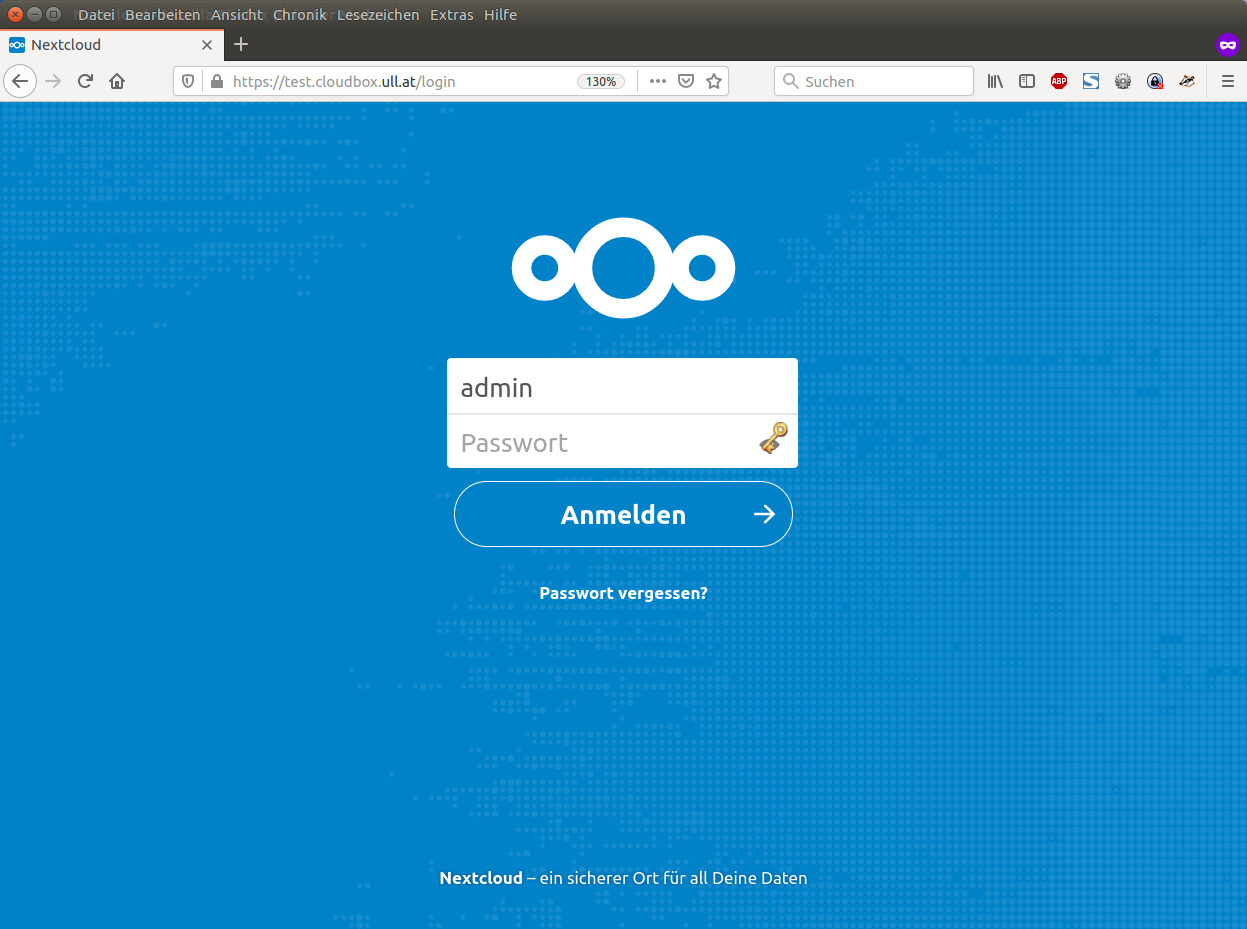The image size is (1247, 929).
Task: Focus the Passwort input field
Action: click(x=622, y=442)
